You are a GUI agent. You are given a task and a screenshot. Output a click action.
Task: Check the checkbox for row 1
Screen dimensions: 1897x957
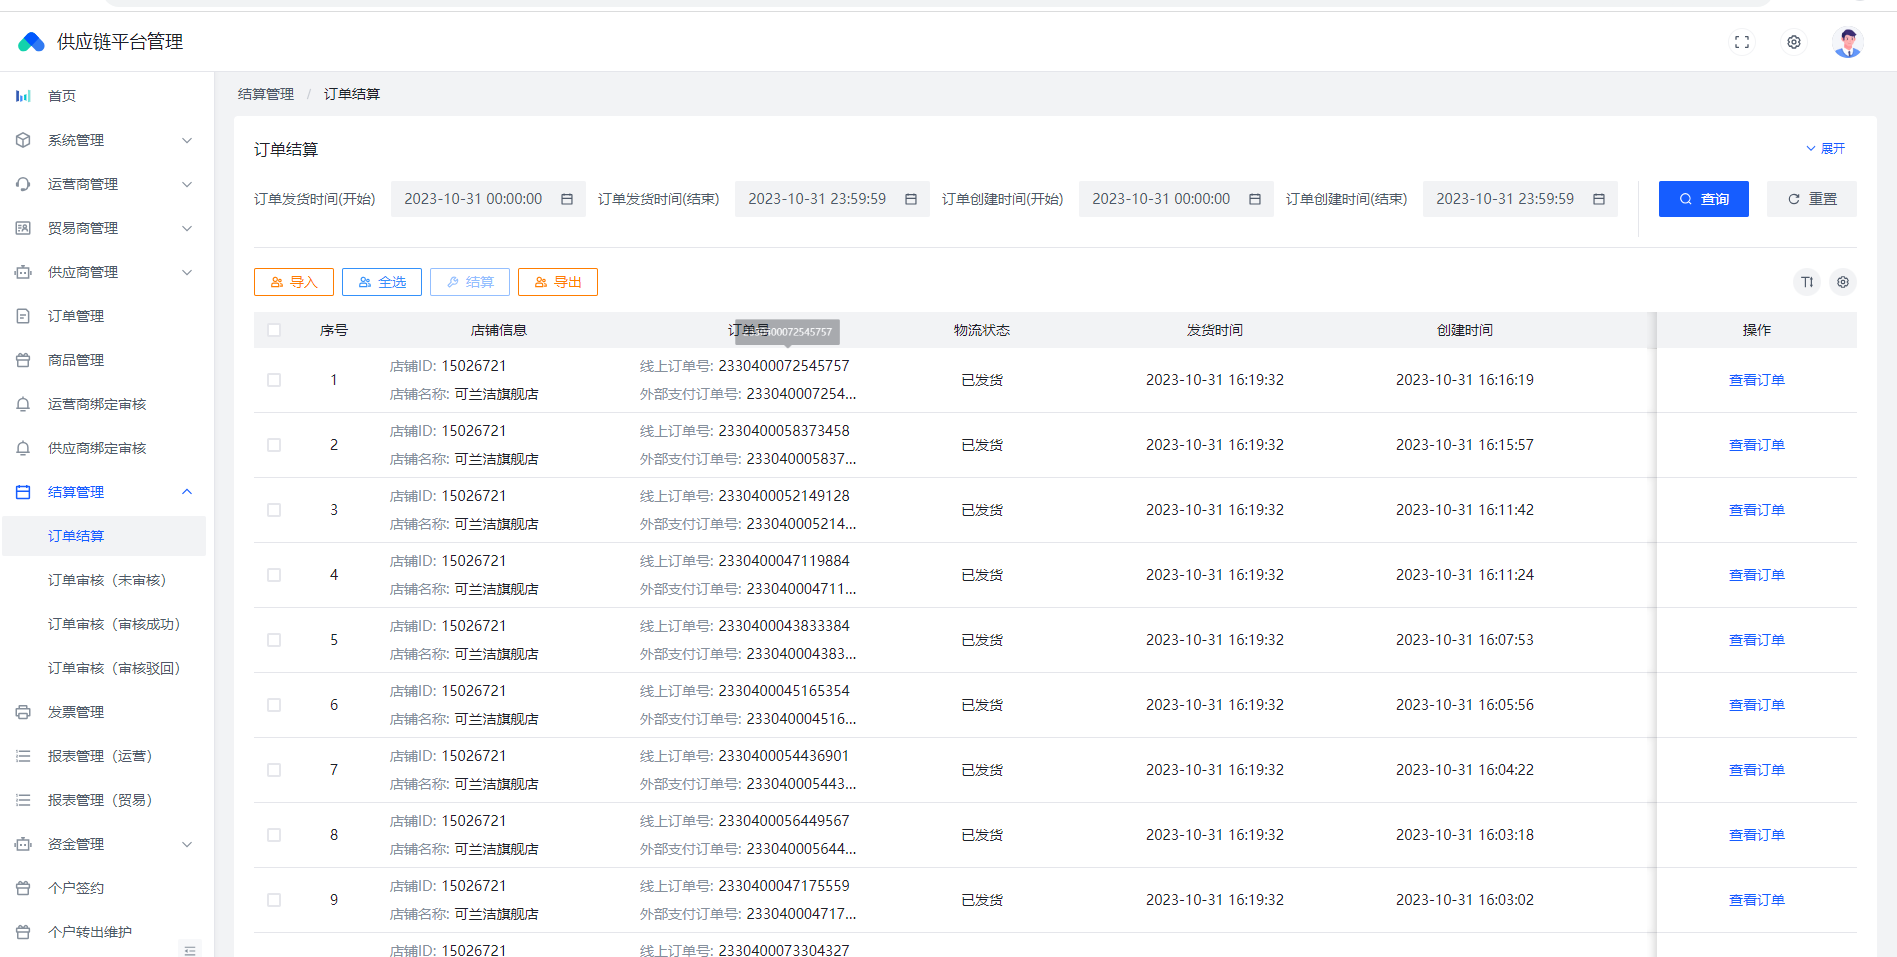[274, 380]
